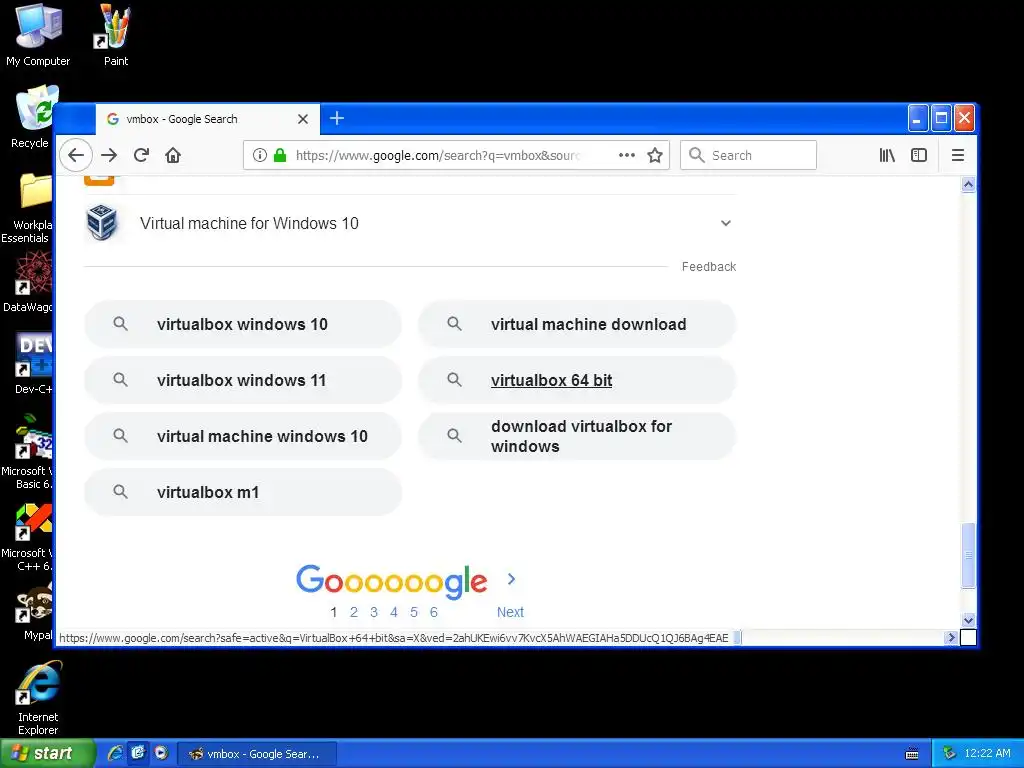The width and height of the screenshot is (1024, 768).
Task: Go to results page 5
Action: [x=414, y=612]
